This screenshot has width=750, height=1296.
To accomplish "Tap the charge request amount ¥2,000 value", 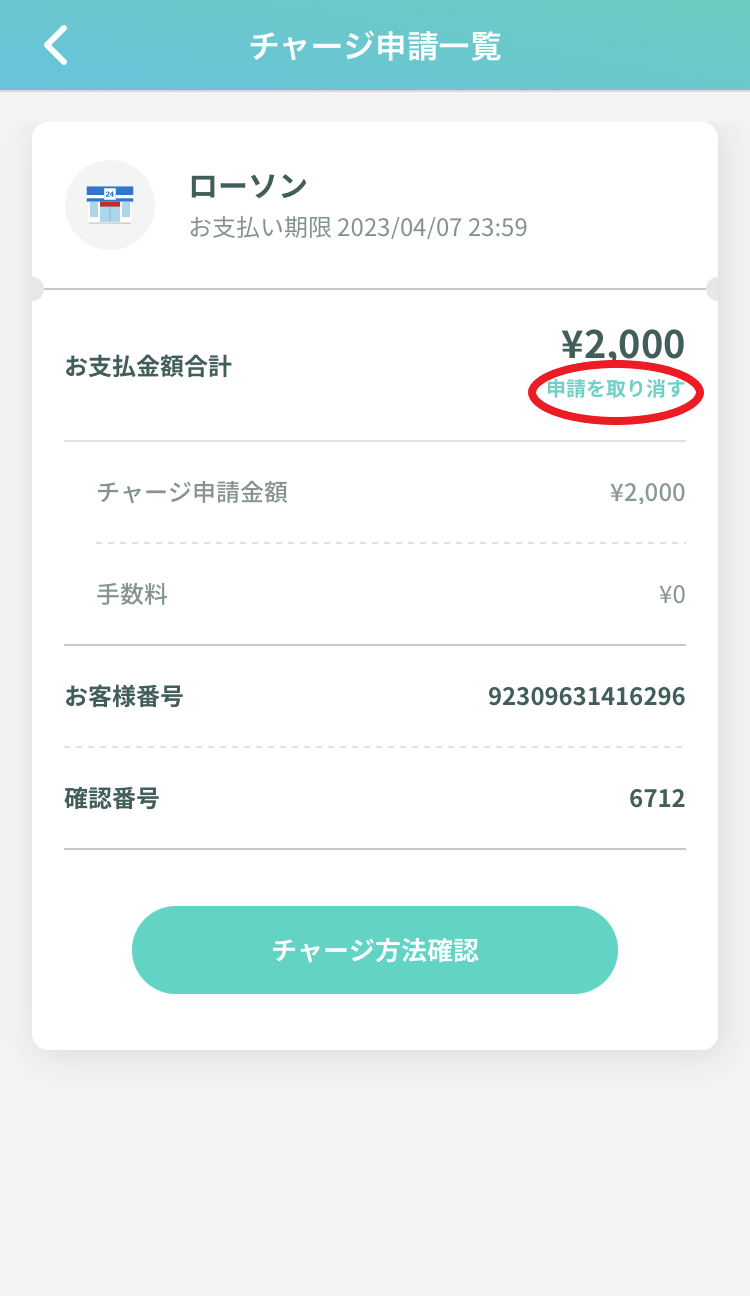I will pyautogui.click(x=648, y=492).
